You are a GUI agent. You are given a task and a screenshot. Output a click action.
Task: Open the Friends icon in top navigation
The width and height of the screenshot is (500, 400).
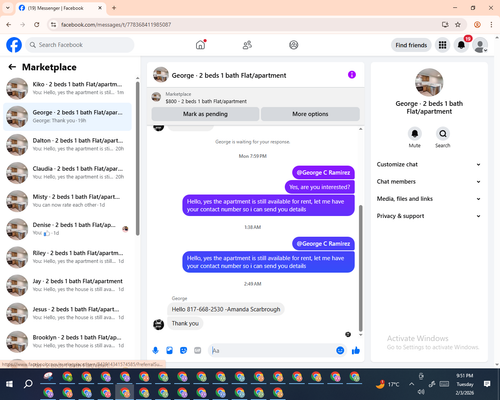coord(247,45)
